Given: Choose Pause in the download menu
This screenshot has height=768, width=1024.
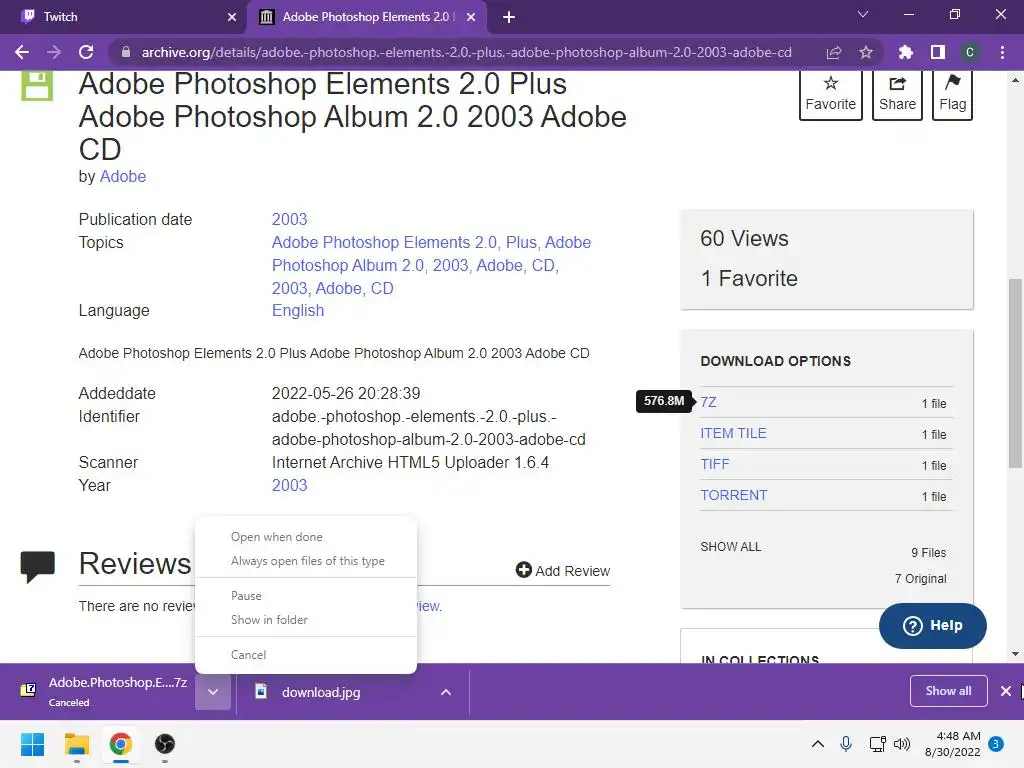Looking at the screenshot, I should pyautogui.click(x=306, y=596).
